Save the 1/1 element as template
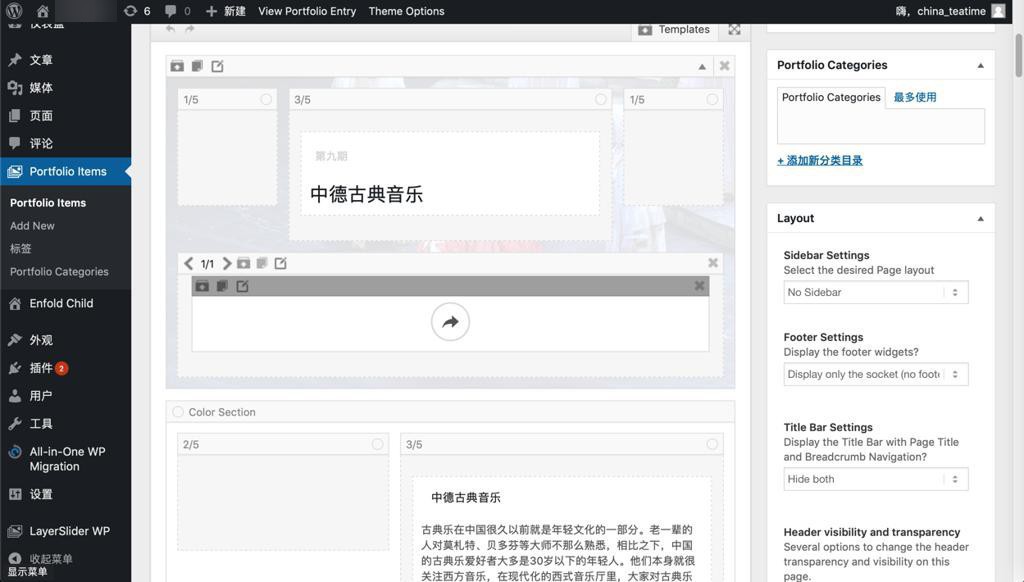1024x582 pixels. (x=243, y=263)
